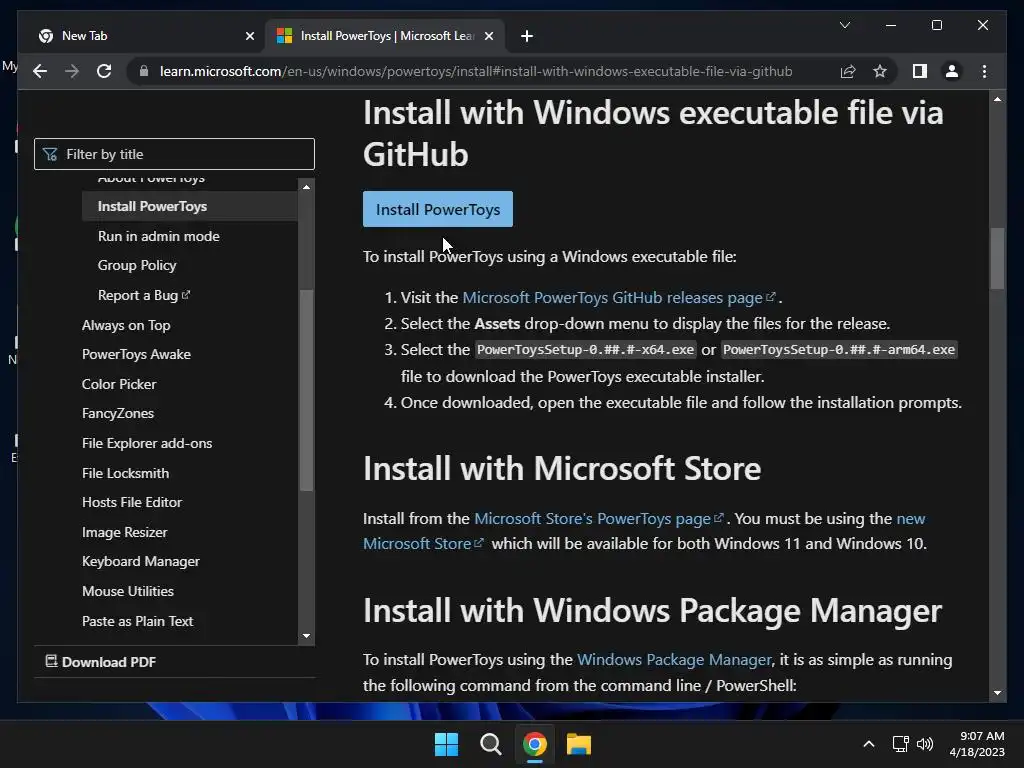Open the Chrome profile icon
Screen dimensions: 1024x768
(952, 71)
